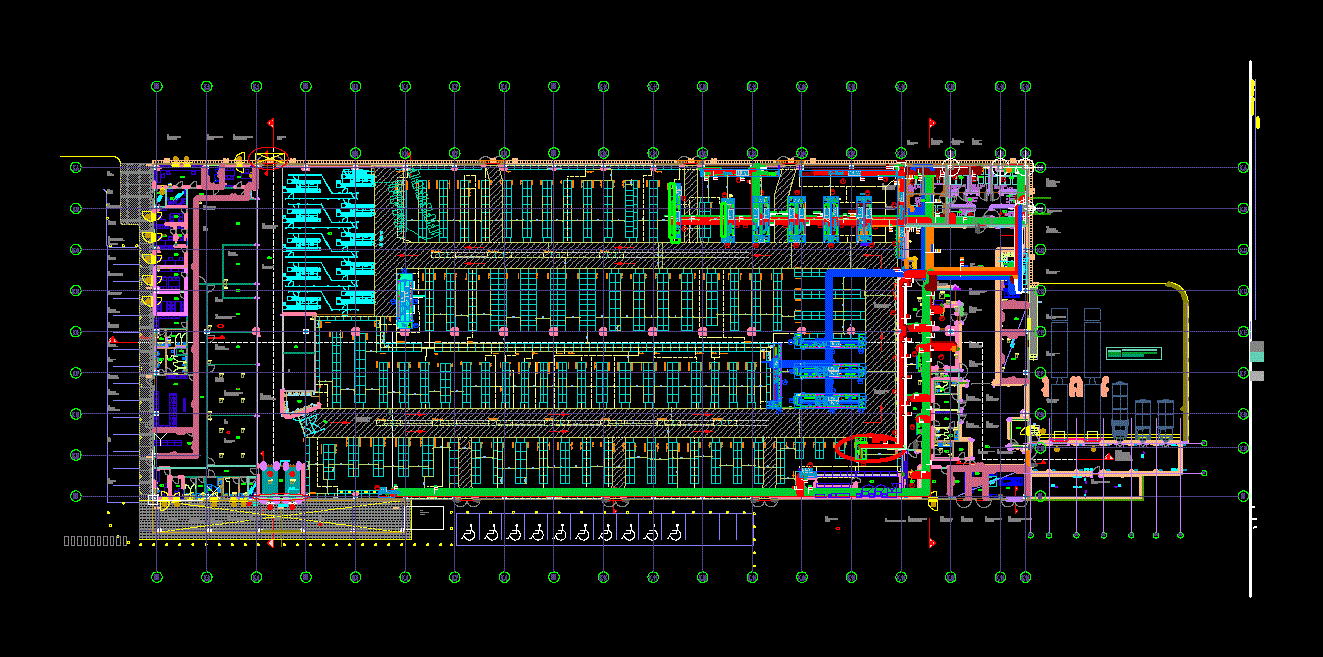Select the green legend box in right annex
The height and width of the screenshot is (657, 1323).
coord(1133,353)
